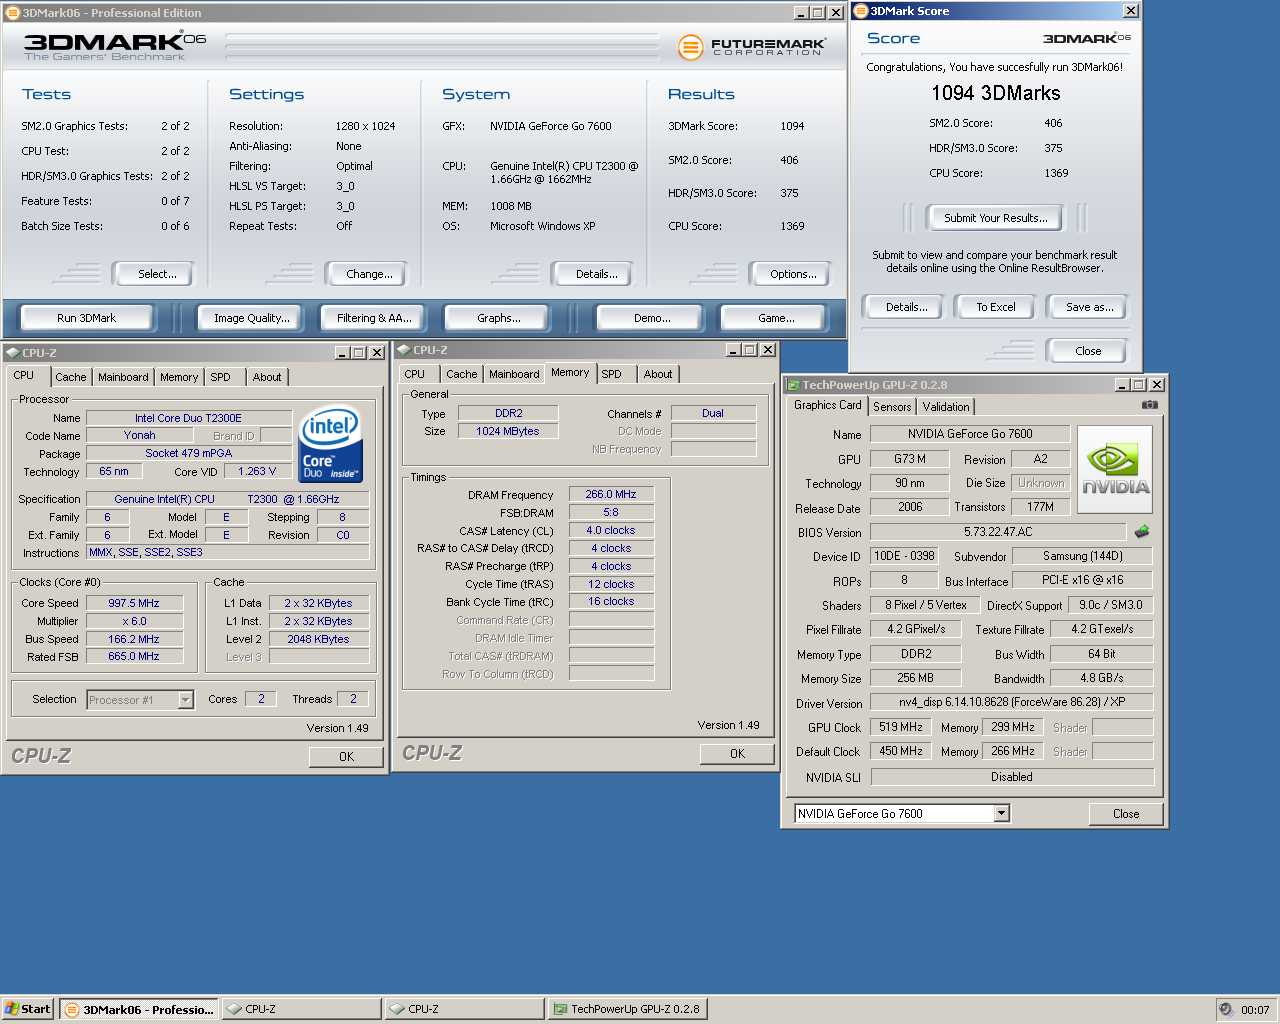
Task: Click Submit Your Results button
Action: point(995,218)
